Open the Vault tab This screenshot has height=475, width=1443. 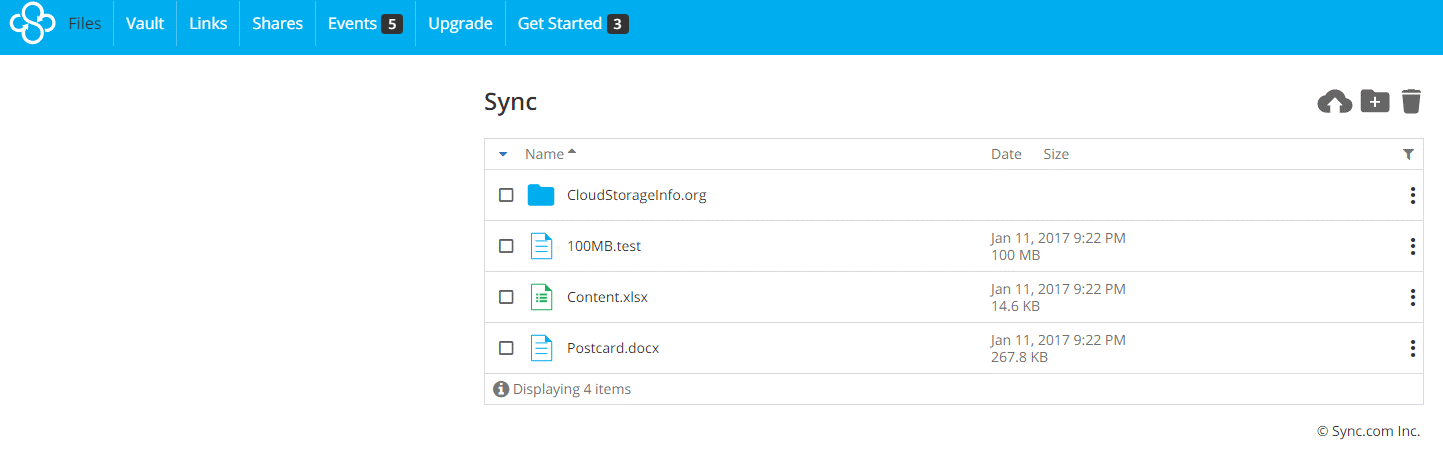pos(145,23)
